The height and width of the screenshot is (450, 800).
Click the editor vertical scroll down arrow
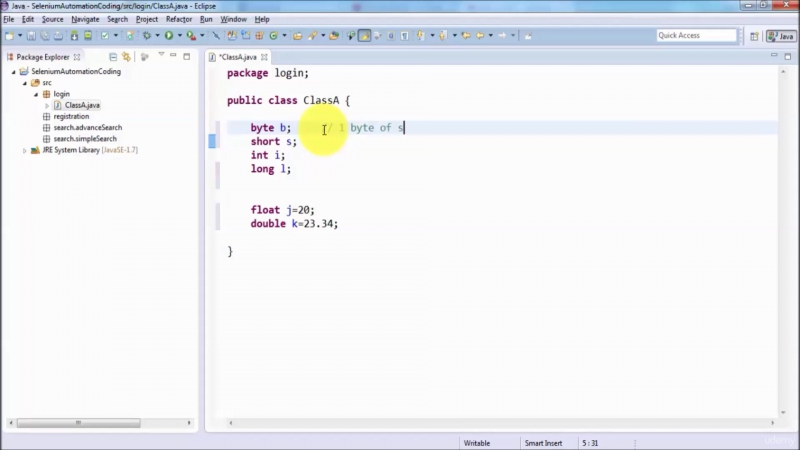pos(783,412)
